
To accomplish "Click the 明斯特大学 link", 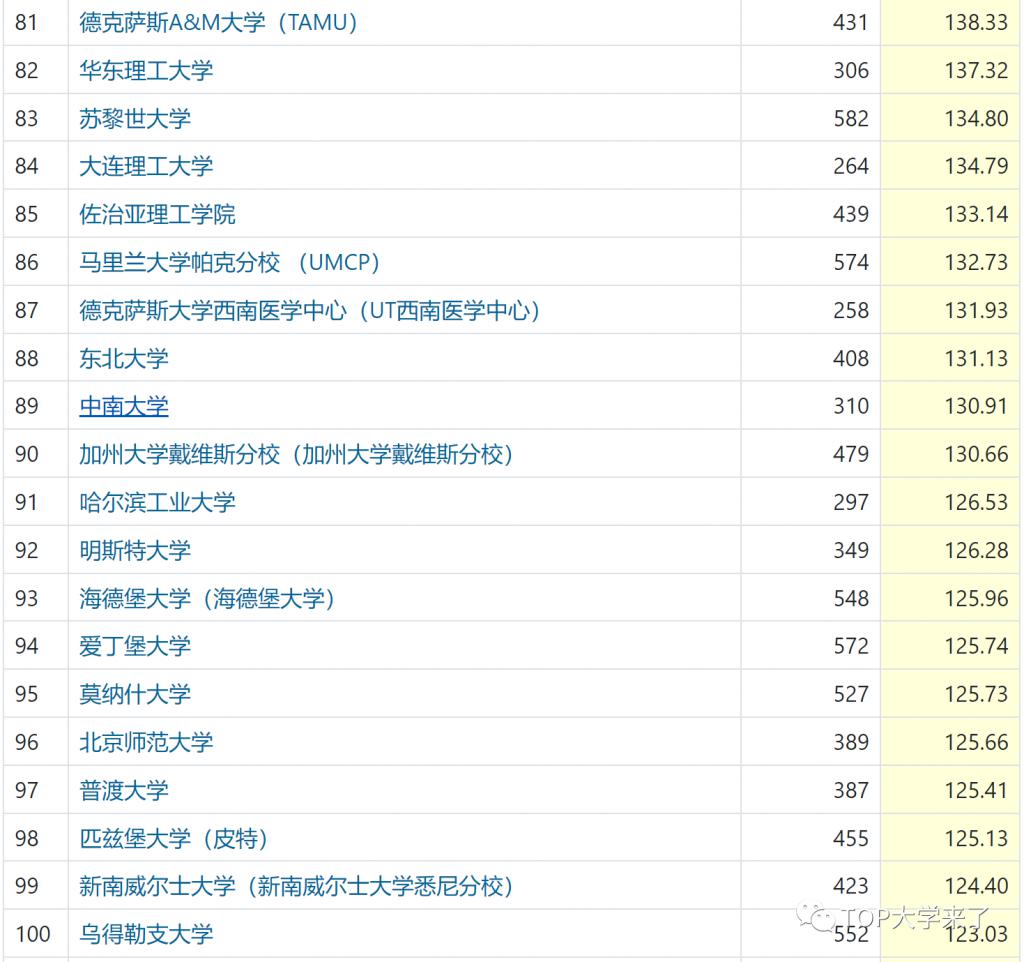I will 135,550.
